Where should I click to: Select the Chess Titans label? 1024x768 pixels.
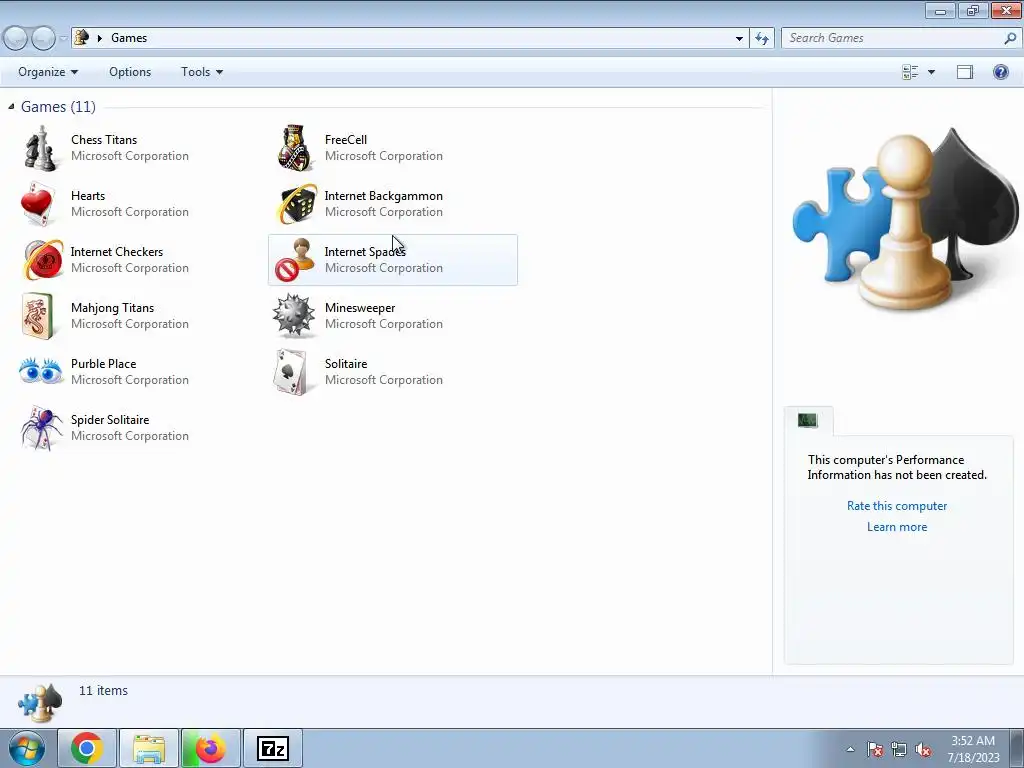pyautogui.click(x=104, y=140)
